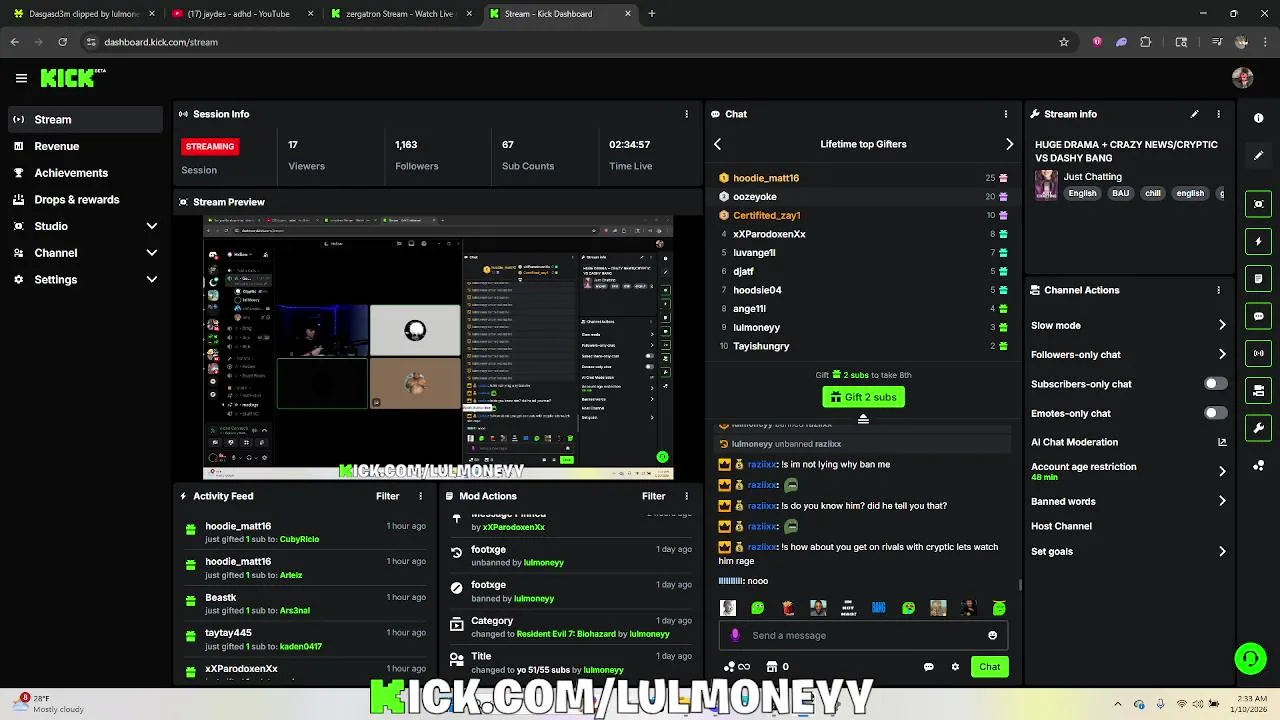1280x720 pixels.
Task: Toggle the Channel Actions widget sidebar icon
Action: [1259, 391]
